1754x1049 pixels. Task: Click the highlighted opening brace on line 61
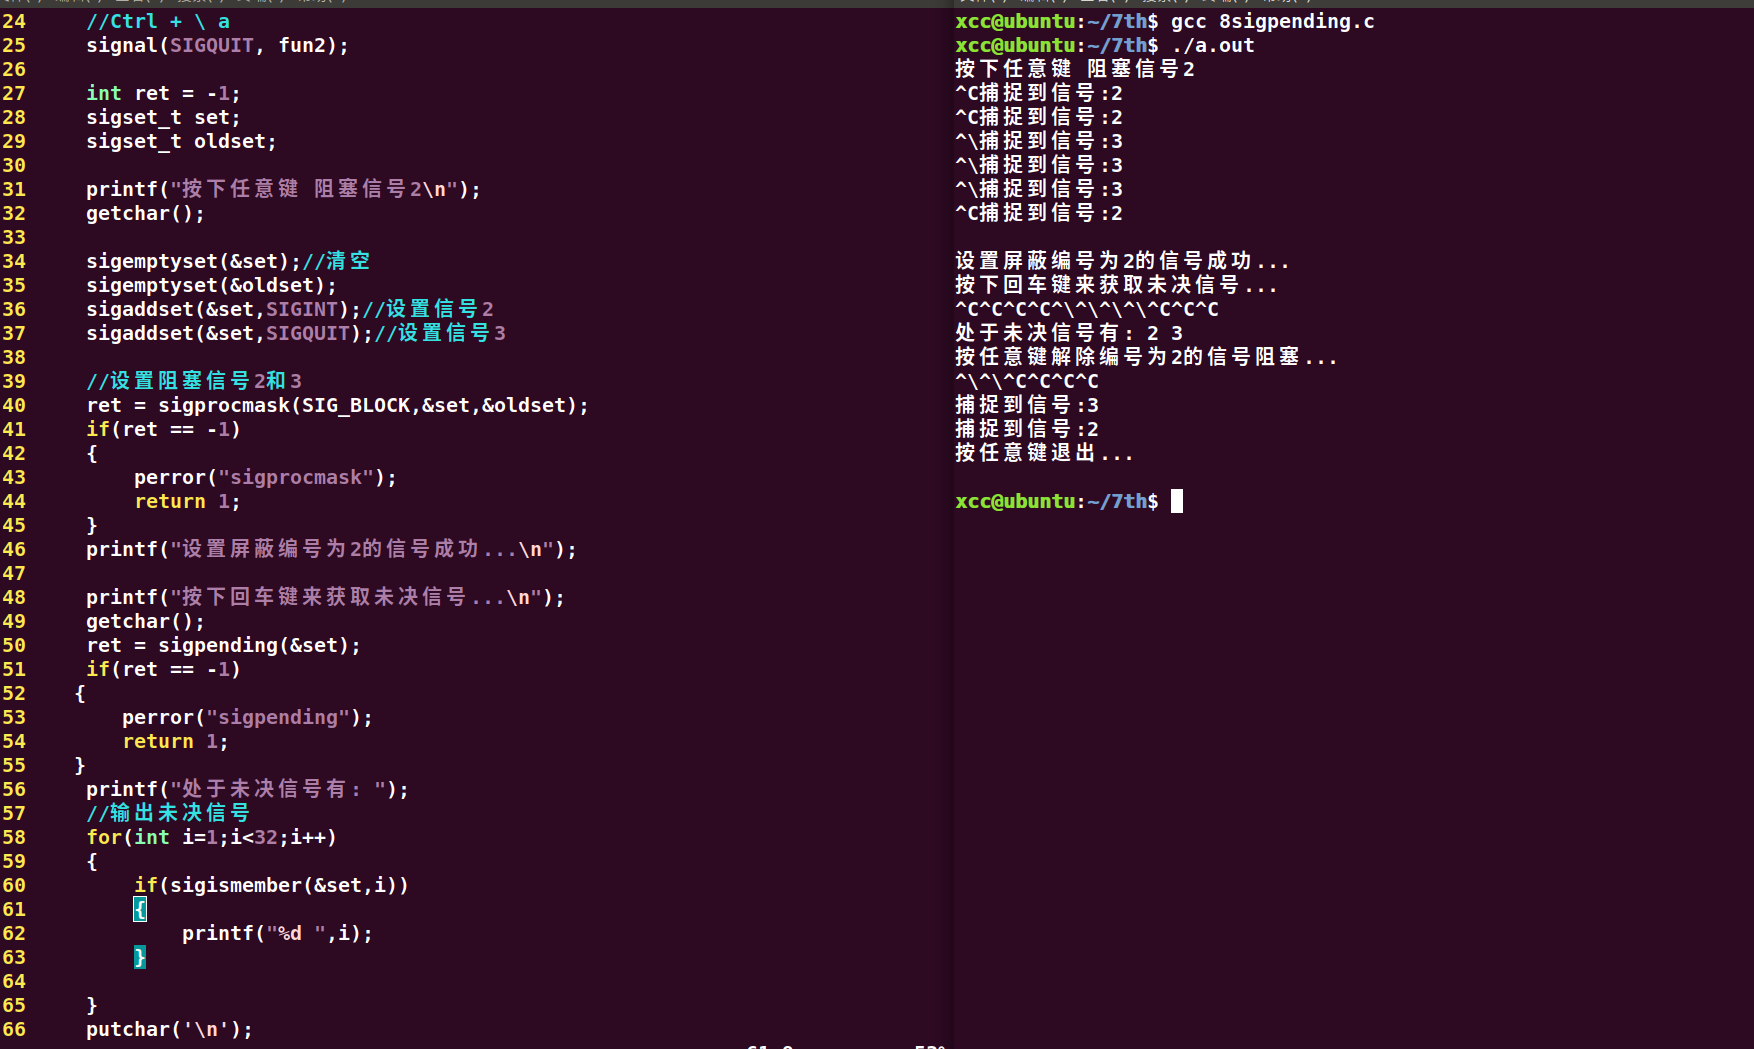pyautogui.click(x=140, y=909)
